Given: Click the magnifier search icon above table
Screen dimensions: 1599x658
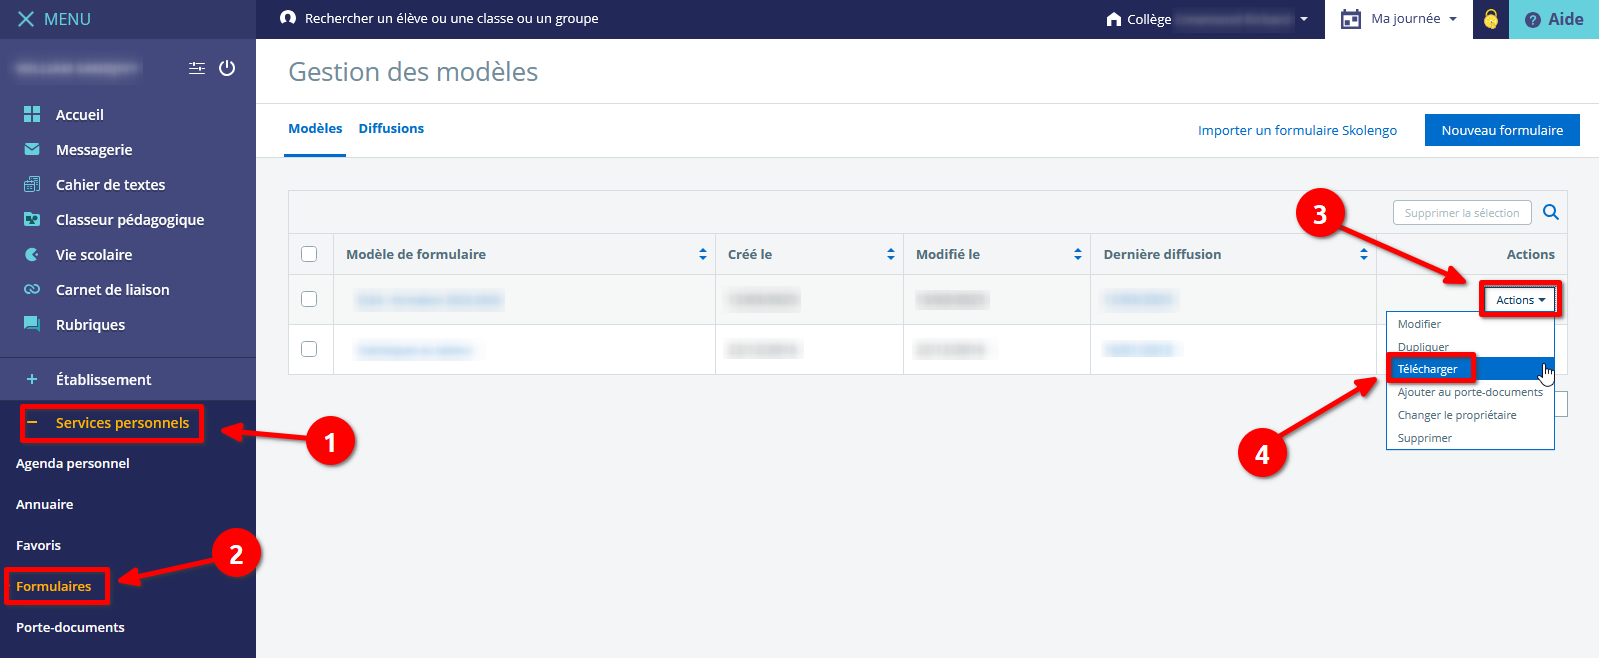Looking at the screenshot, I should [x=1551, y=212].
